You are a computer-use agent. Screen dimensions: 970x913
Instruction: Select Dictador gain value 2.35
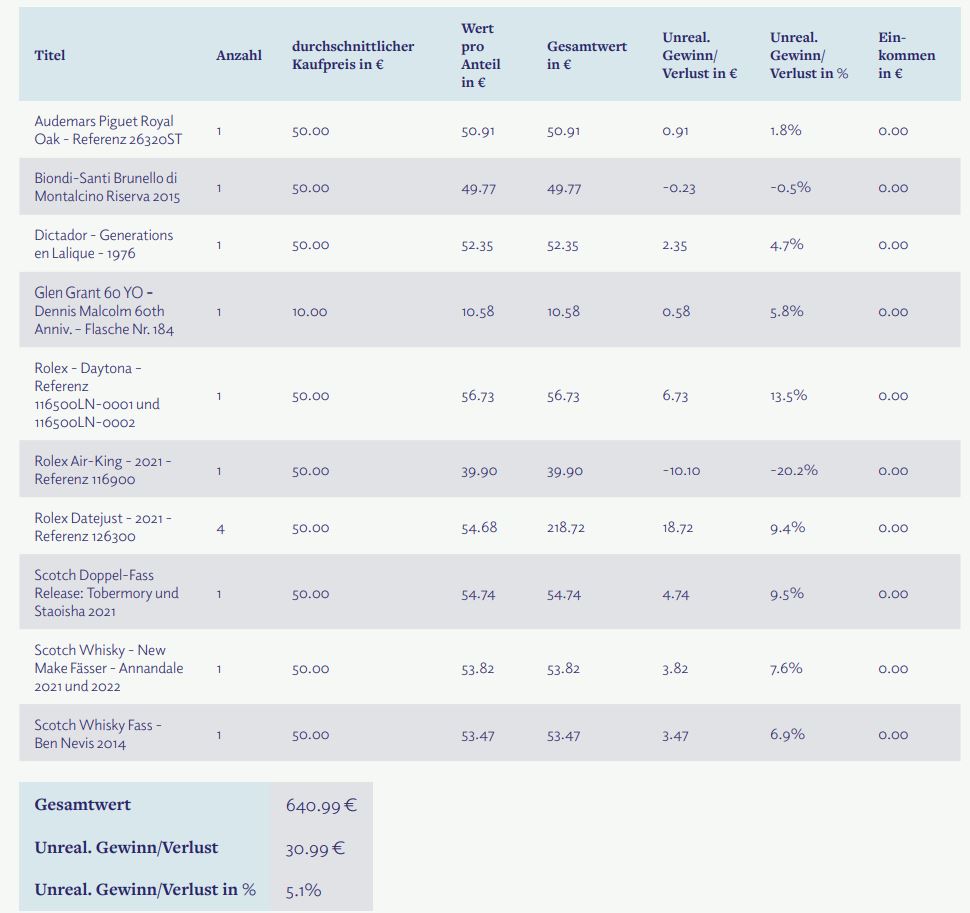(674, 245)
